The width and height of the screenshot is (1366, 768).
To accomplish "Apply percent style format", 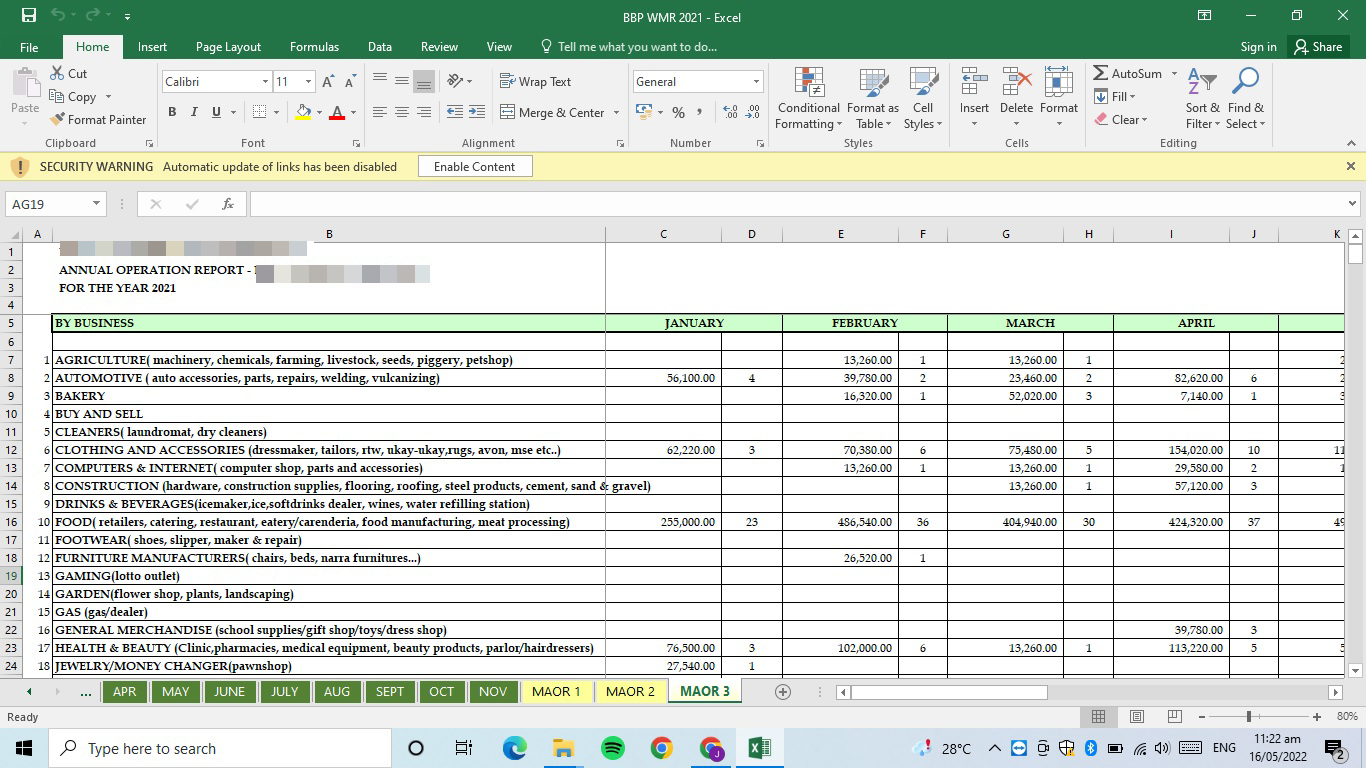I will [678, 112].
